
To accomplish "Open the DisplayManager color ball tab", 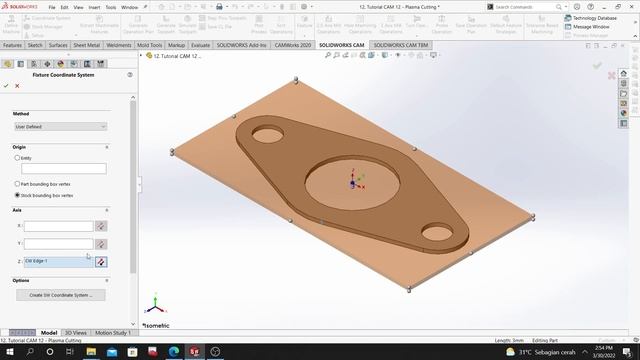I will click(60, 64).
